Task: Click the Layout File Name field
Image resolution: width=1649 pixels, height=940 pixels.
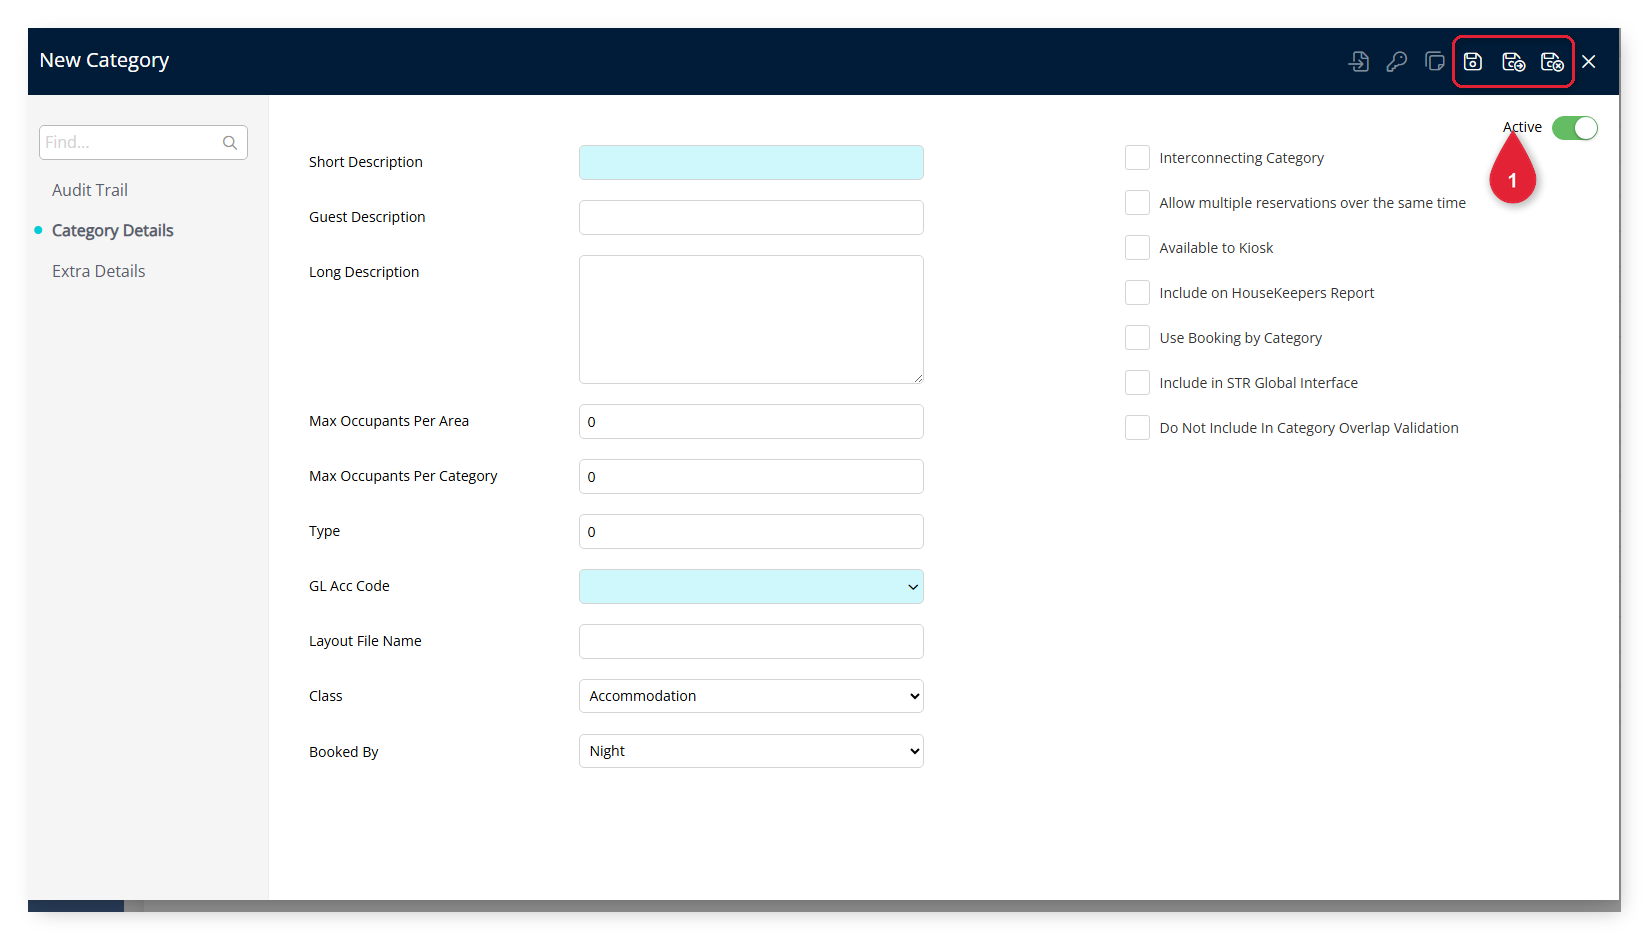Action: [x=751, y=642]
